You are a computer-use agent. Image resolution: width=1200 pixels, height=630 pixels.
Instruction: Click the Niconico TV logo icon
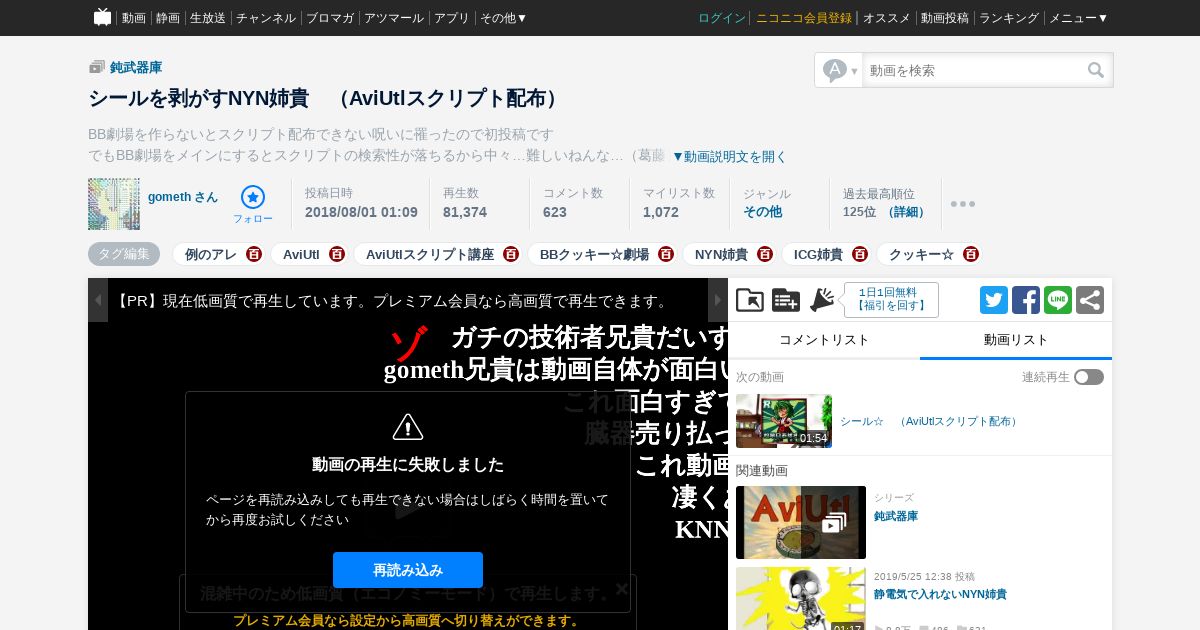[102, 17]
